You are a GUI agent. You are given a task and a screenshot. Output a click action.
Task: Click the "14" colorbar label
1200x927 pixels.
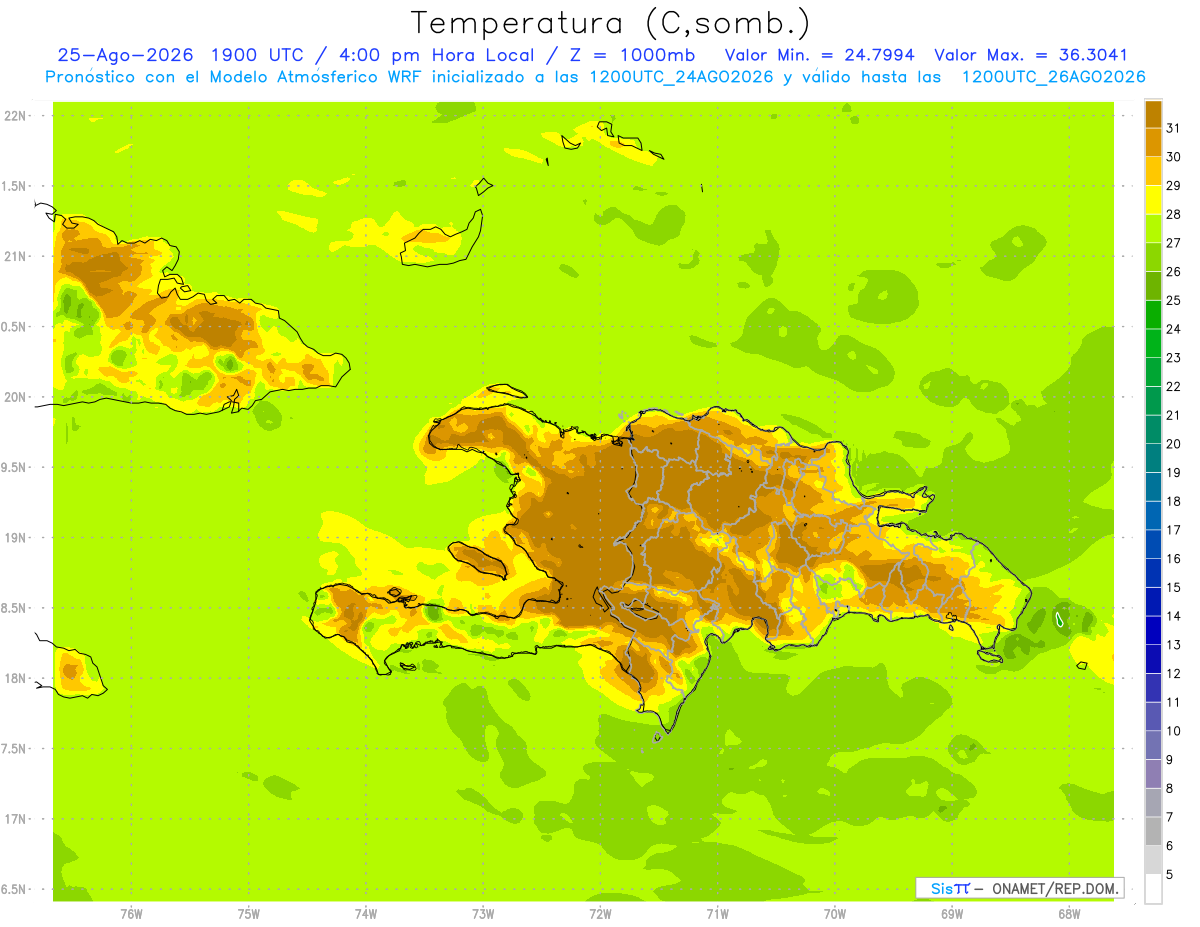[1174, 616]
